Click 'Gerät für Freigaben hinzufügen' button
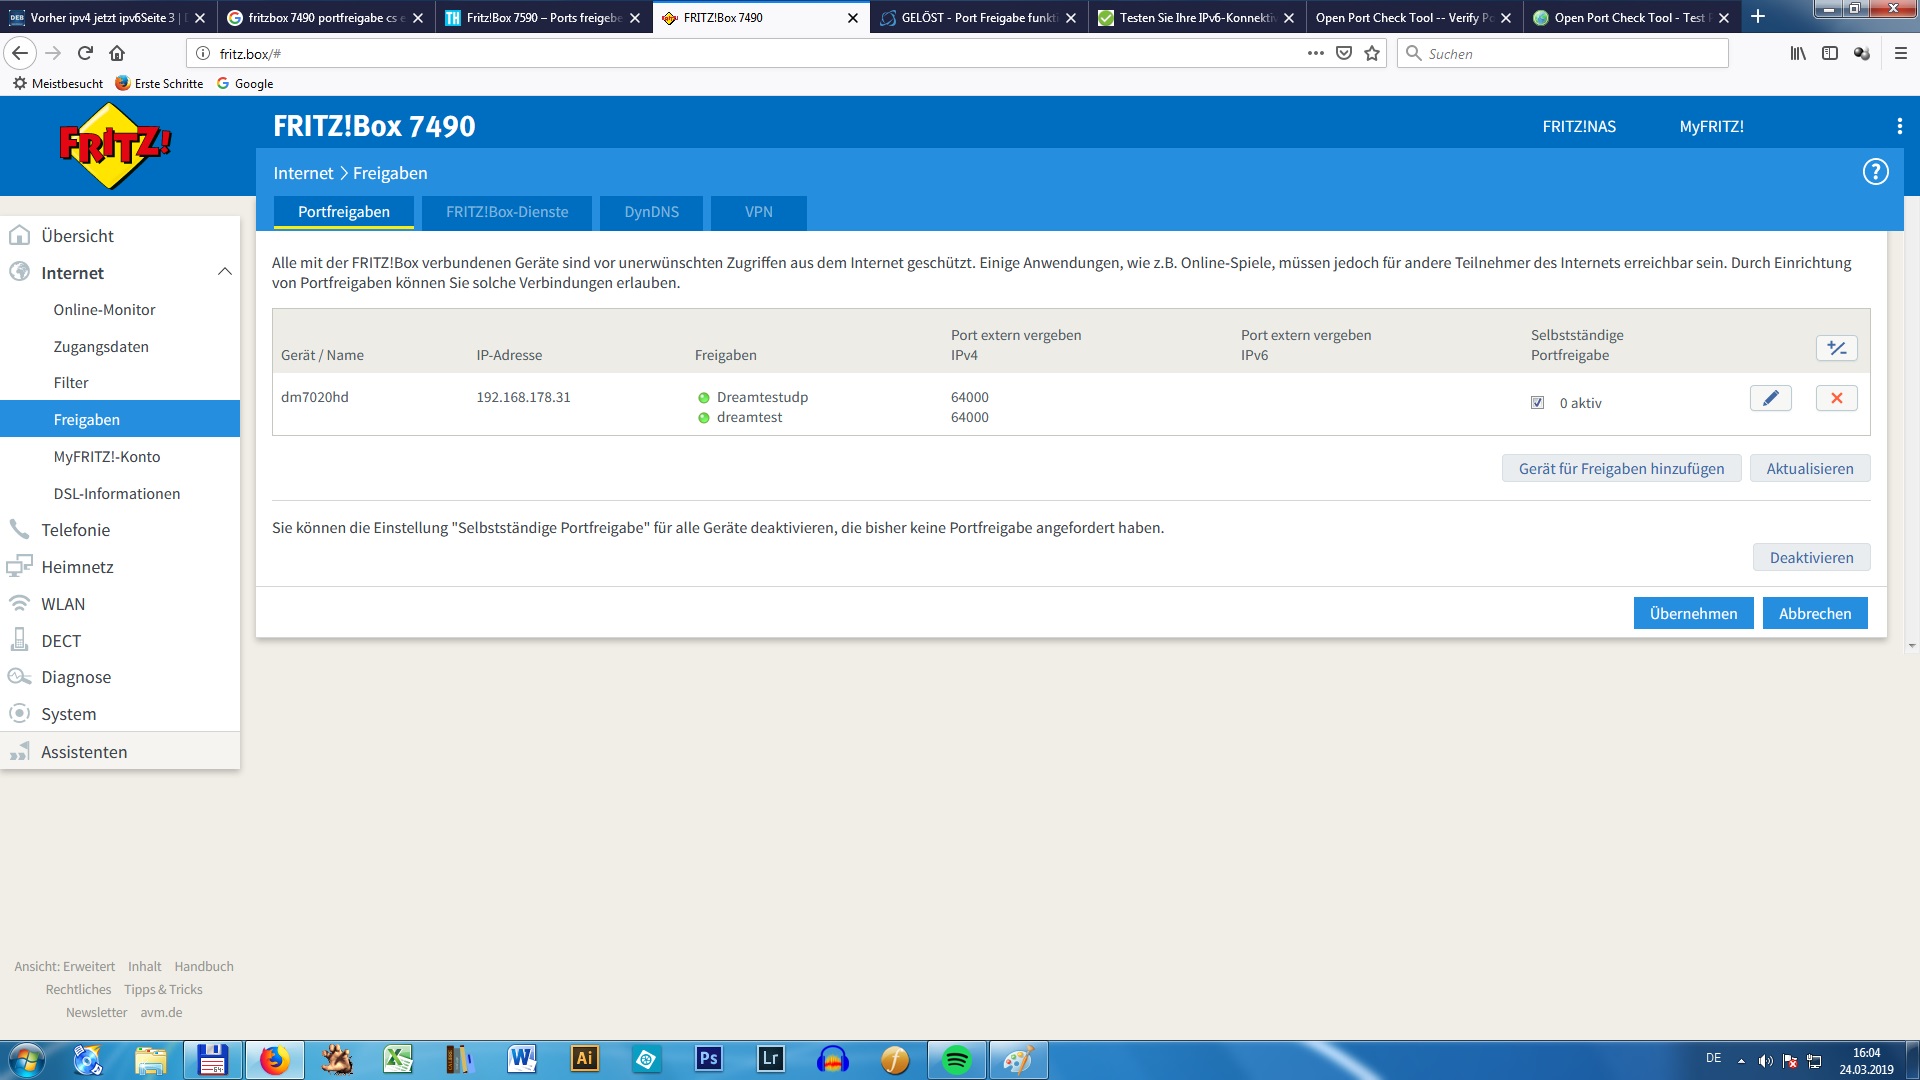 (x=1621, y=468)
